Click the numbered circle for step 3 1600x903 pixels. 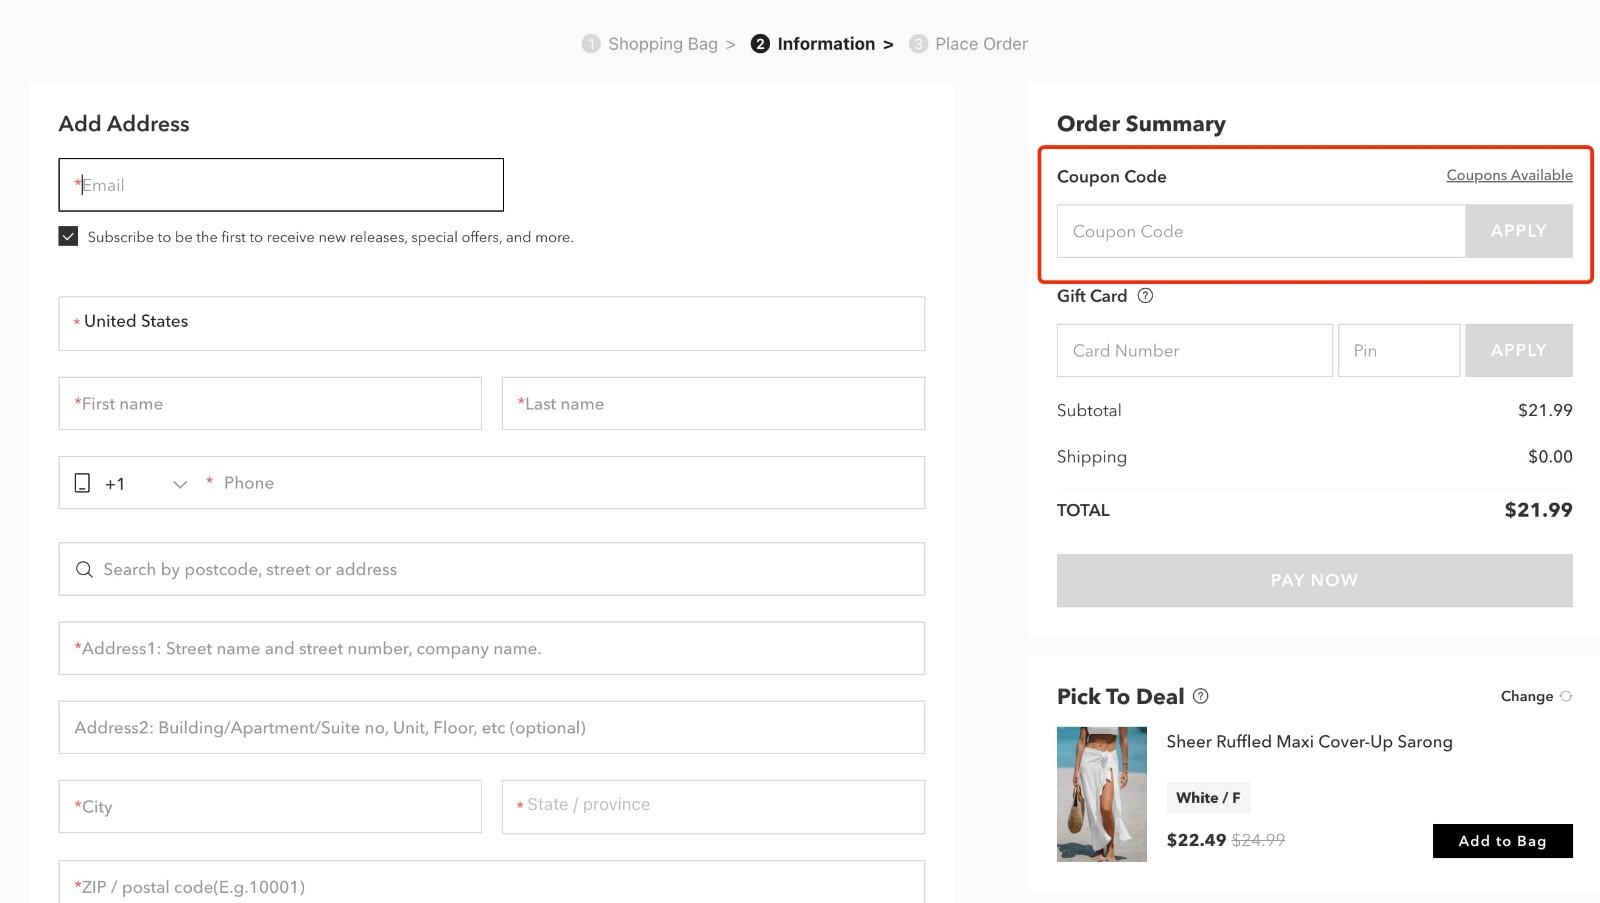tap(918, 43)
